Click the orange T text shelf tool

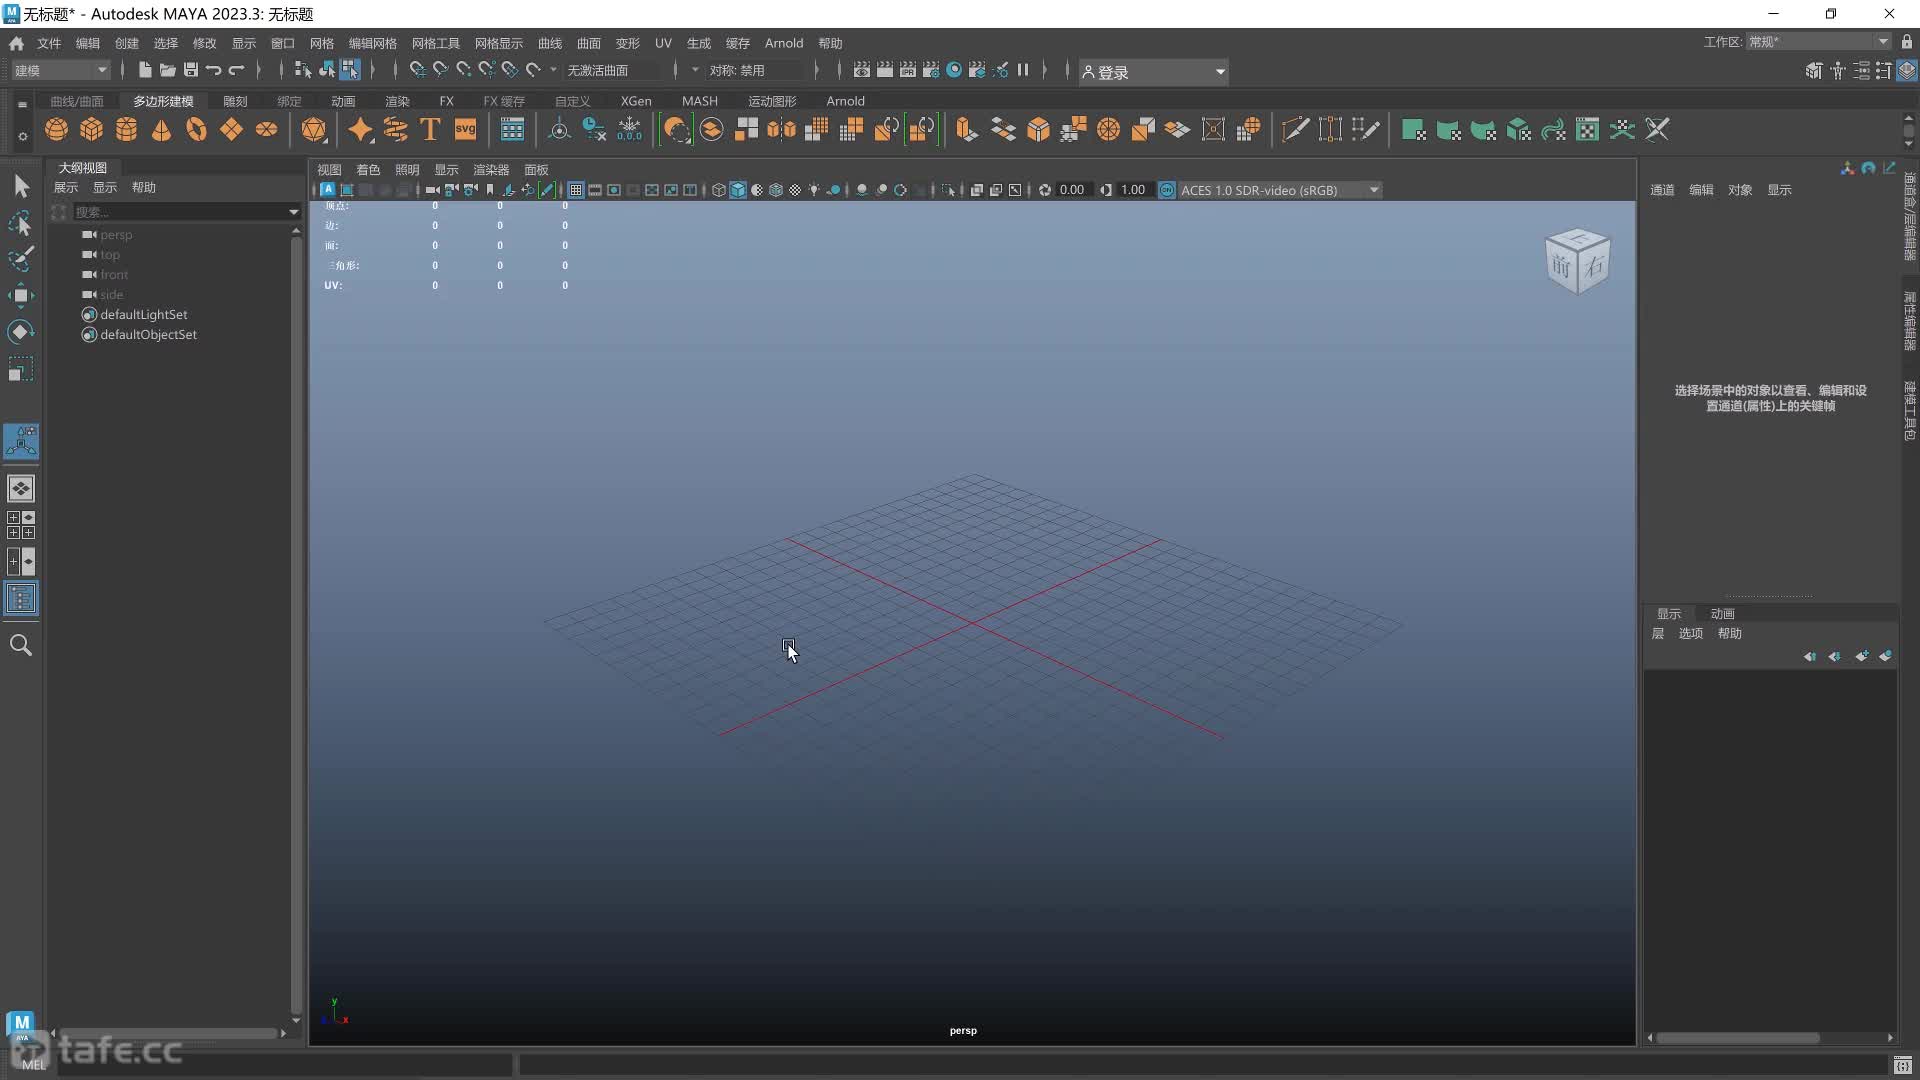point(430,130)
